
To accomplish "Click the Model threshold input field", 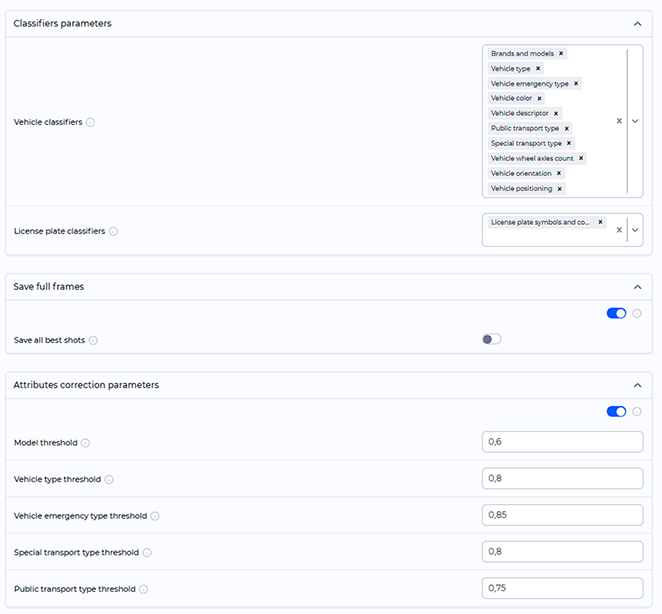I will point(562,442).
